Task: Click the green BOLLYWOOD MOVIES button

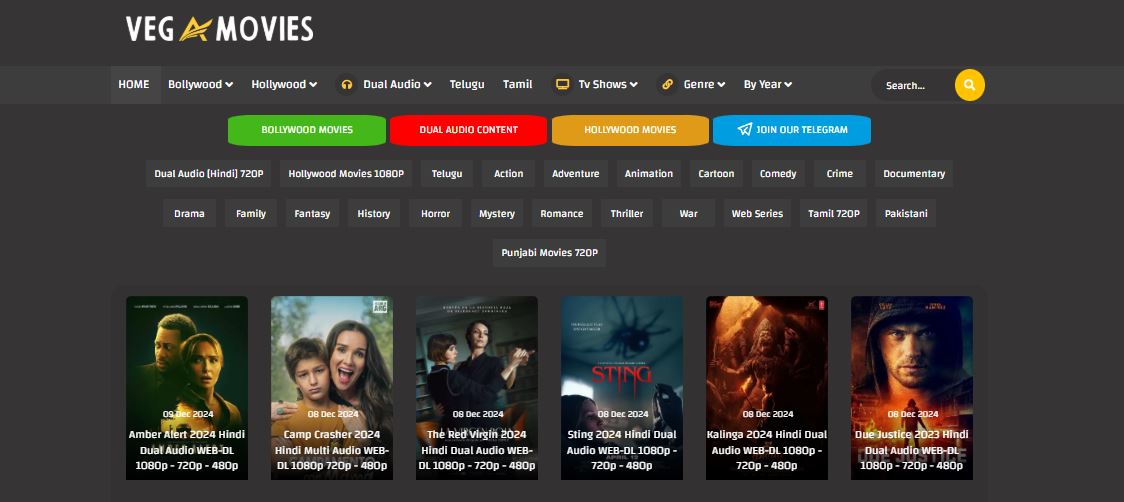Action: (307, 130)
